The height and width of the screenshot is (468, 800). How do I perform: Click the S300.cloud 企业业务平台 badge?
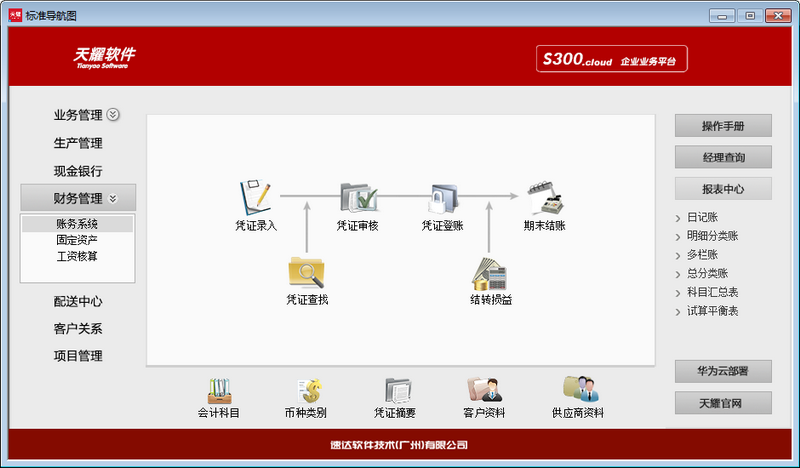[612, 59]
